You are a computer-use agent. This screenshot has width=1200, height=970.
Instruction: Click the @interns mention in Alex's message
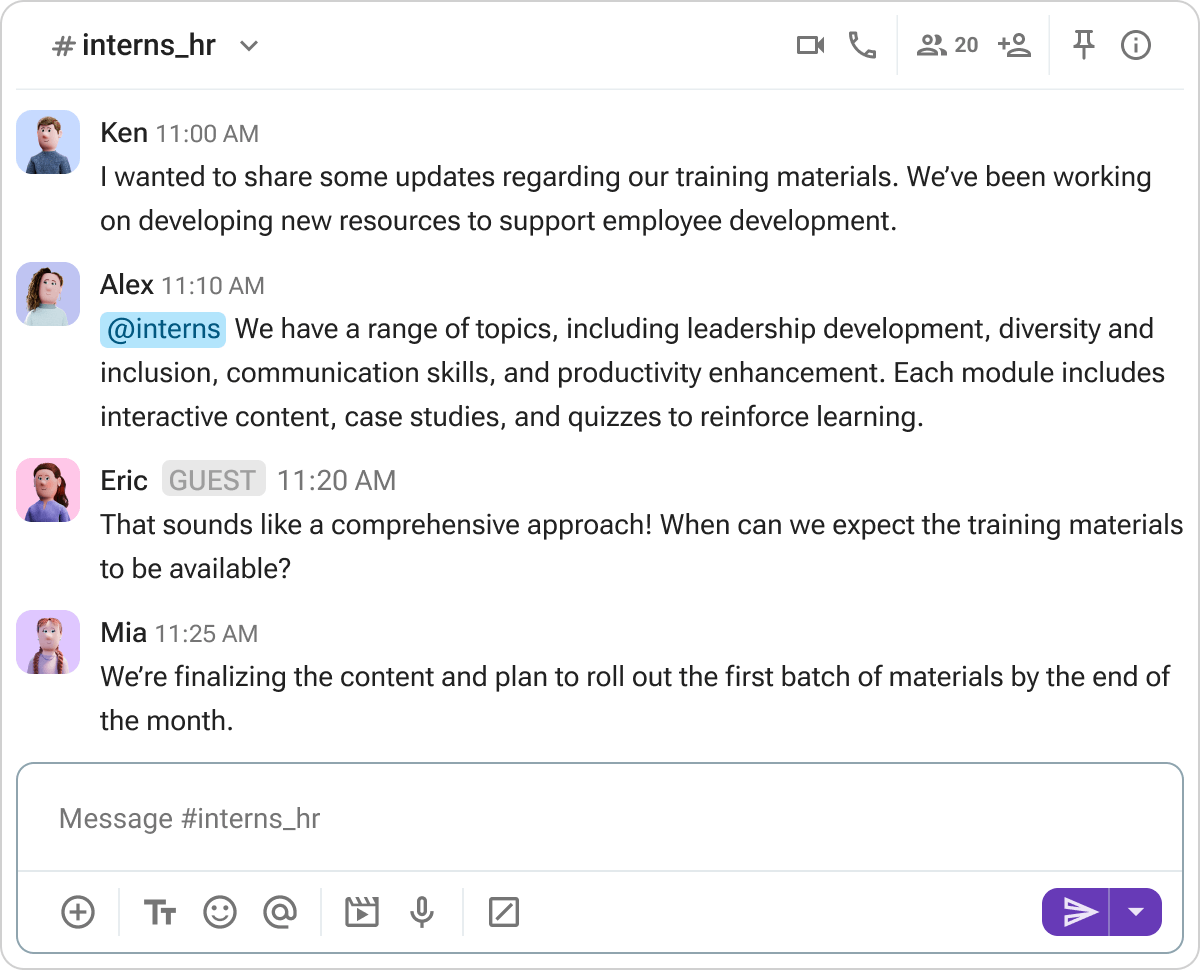click(x=163, y=329)
